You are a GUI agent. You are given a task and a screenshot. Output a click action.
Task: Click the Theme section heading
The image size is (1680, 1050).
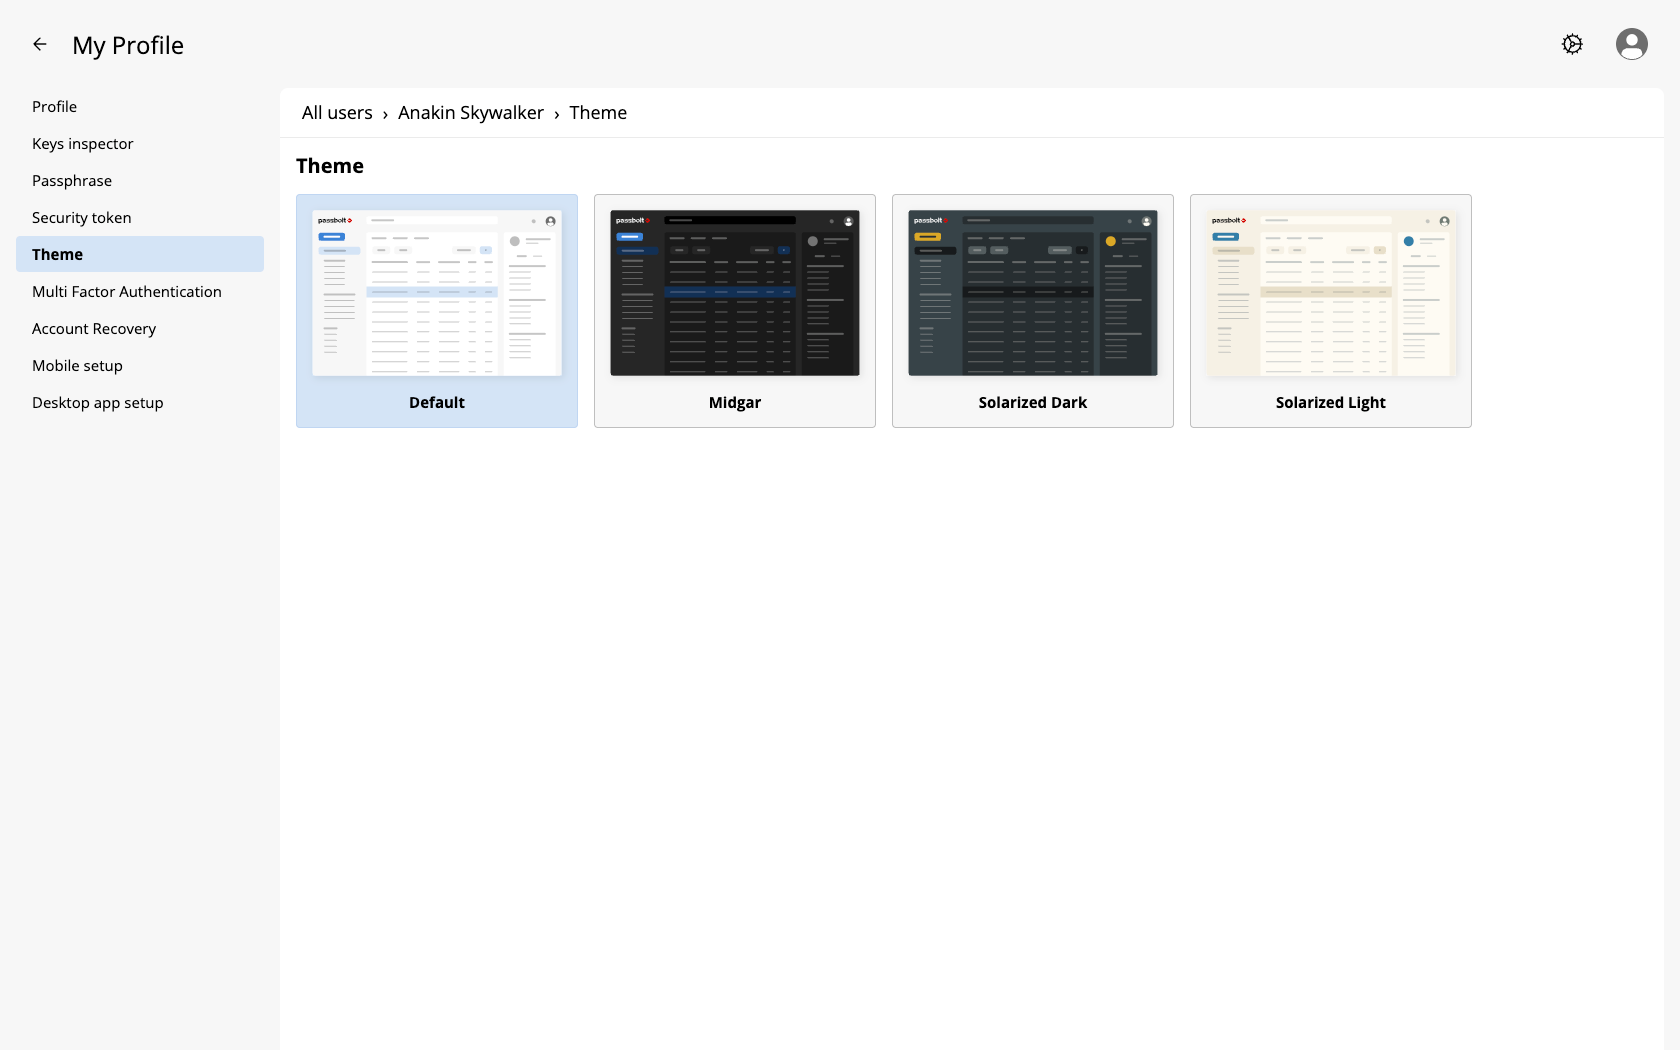(330, 166)
